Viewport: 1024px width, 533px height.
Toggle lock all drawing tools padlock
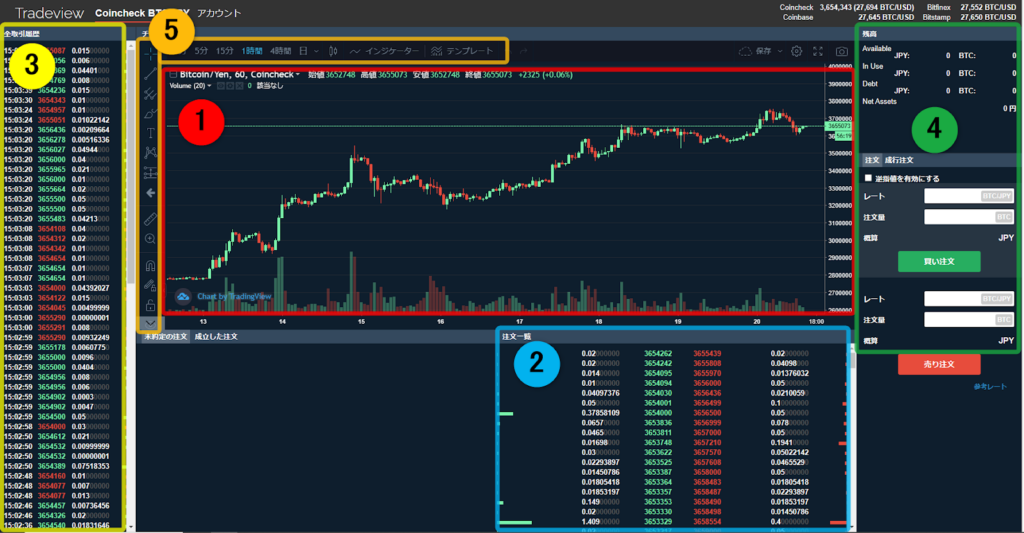[150, 305]
